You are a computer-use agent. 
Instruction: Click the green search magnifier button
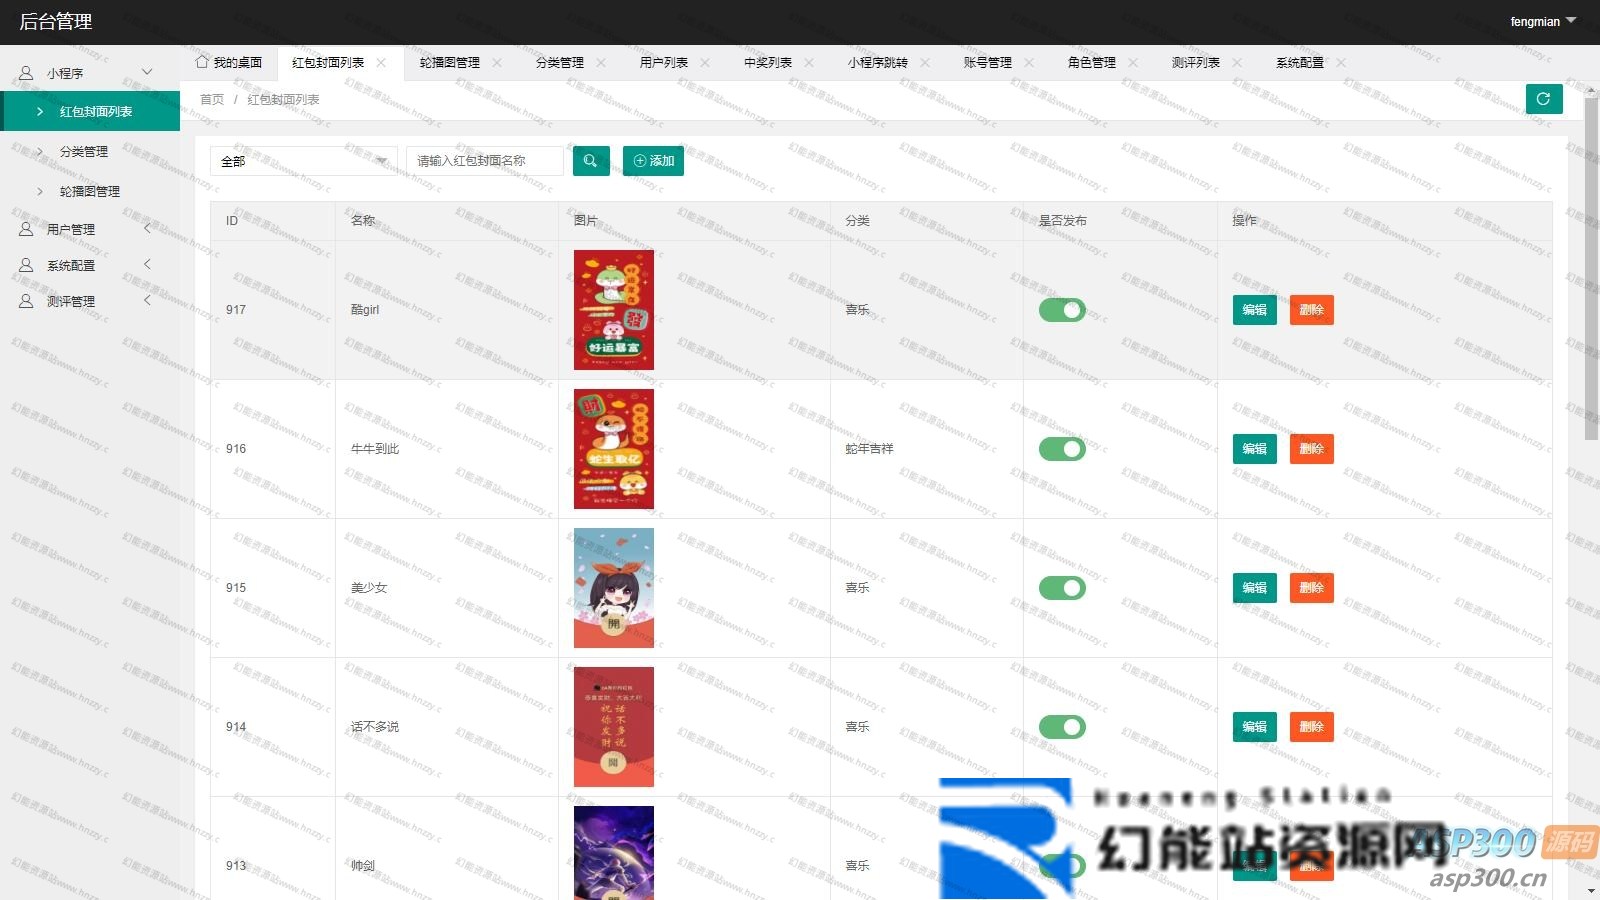pyautogui.click(x=591, y=161)
